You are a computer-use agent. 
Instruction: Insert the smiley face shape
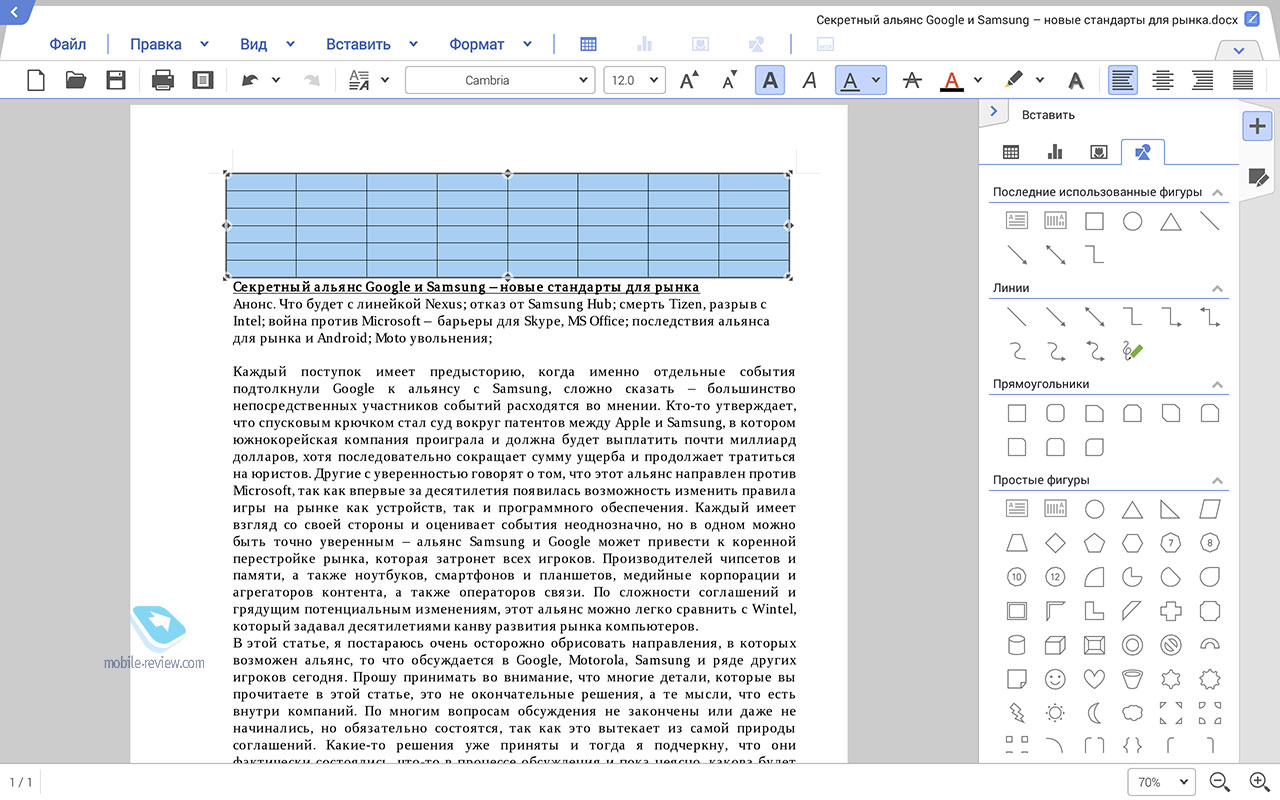(x=1055, y=679)
